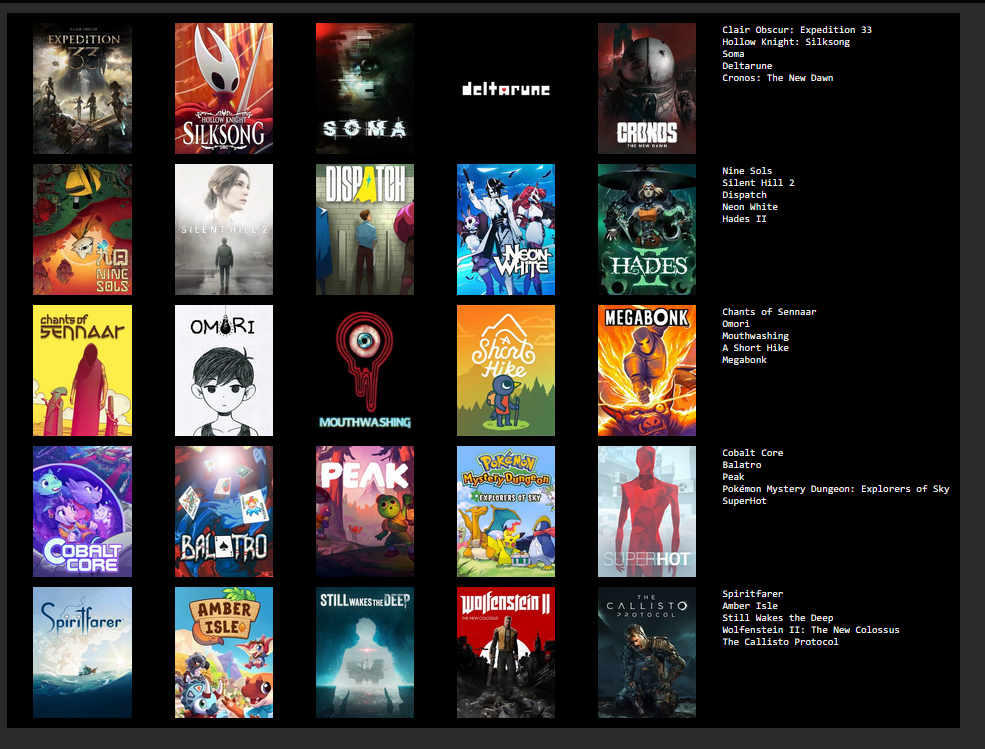Choose the Hades II cover
The width and height of the screenshot is (985, 749).
tap(647, 230)
